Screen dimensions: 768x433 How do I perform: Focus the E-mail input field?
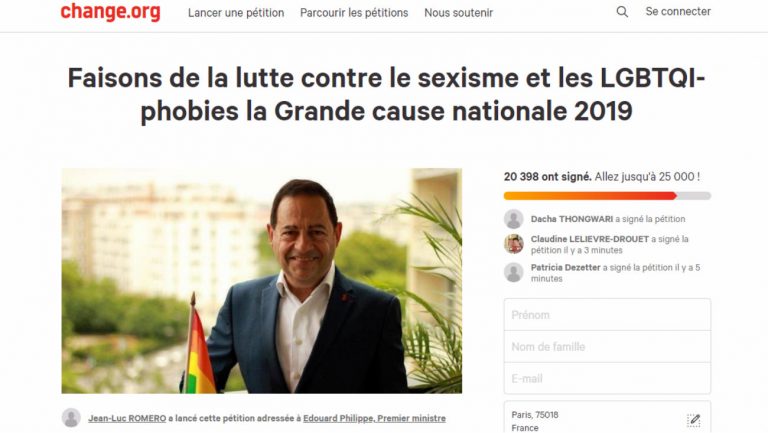tap(607, 378)
